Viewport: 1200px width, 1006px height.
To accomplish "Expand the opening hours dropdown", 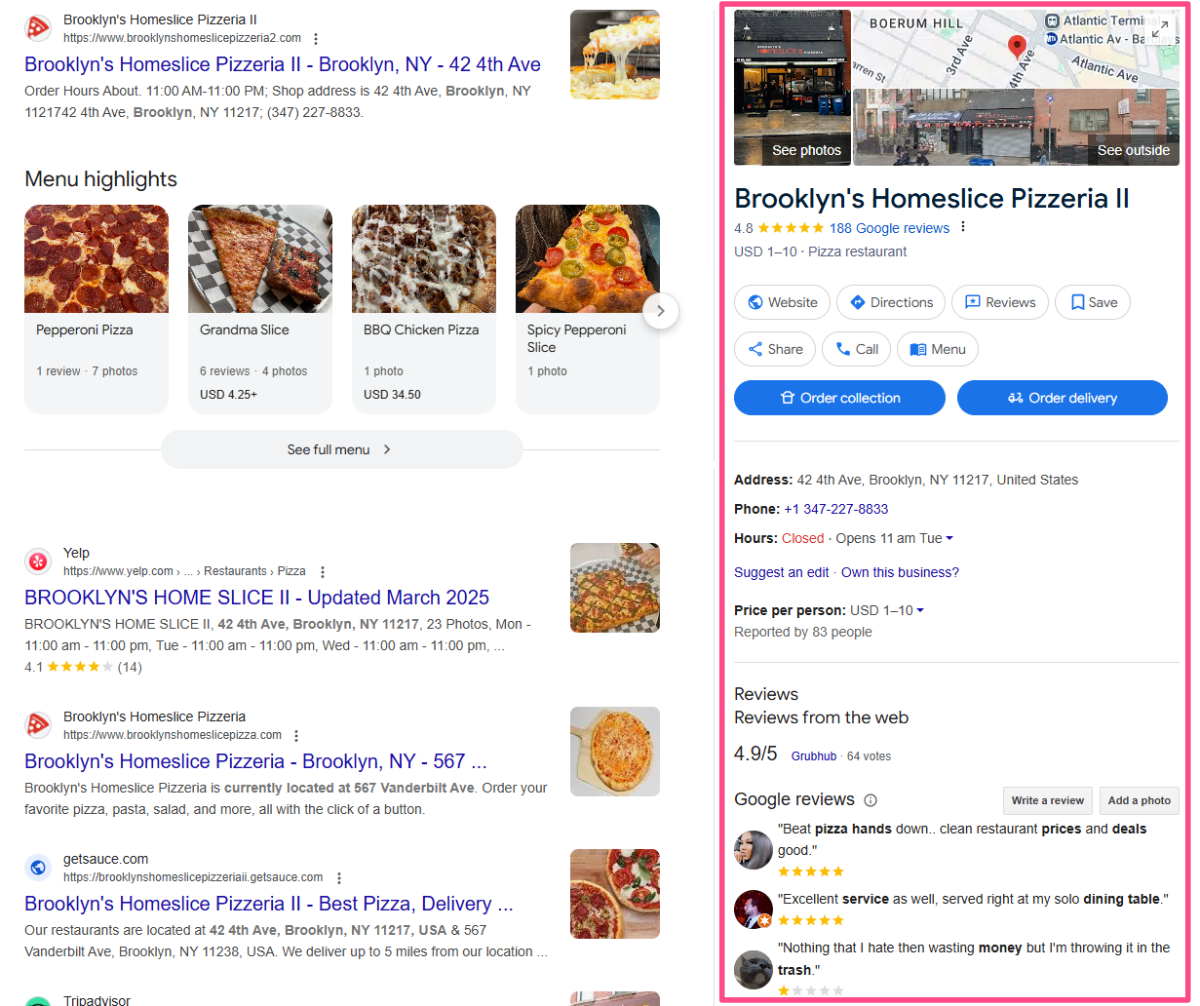I will click(949, 539).
